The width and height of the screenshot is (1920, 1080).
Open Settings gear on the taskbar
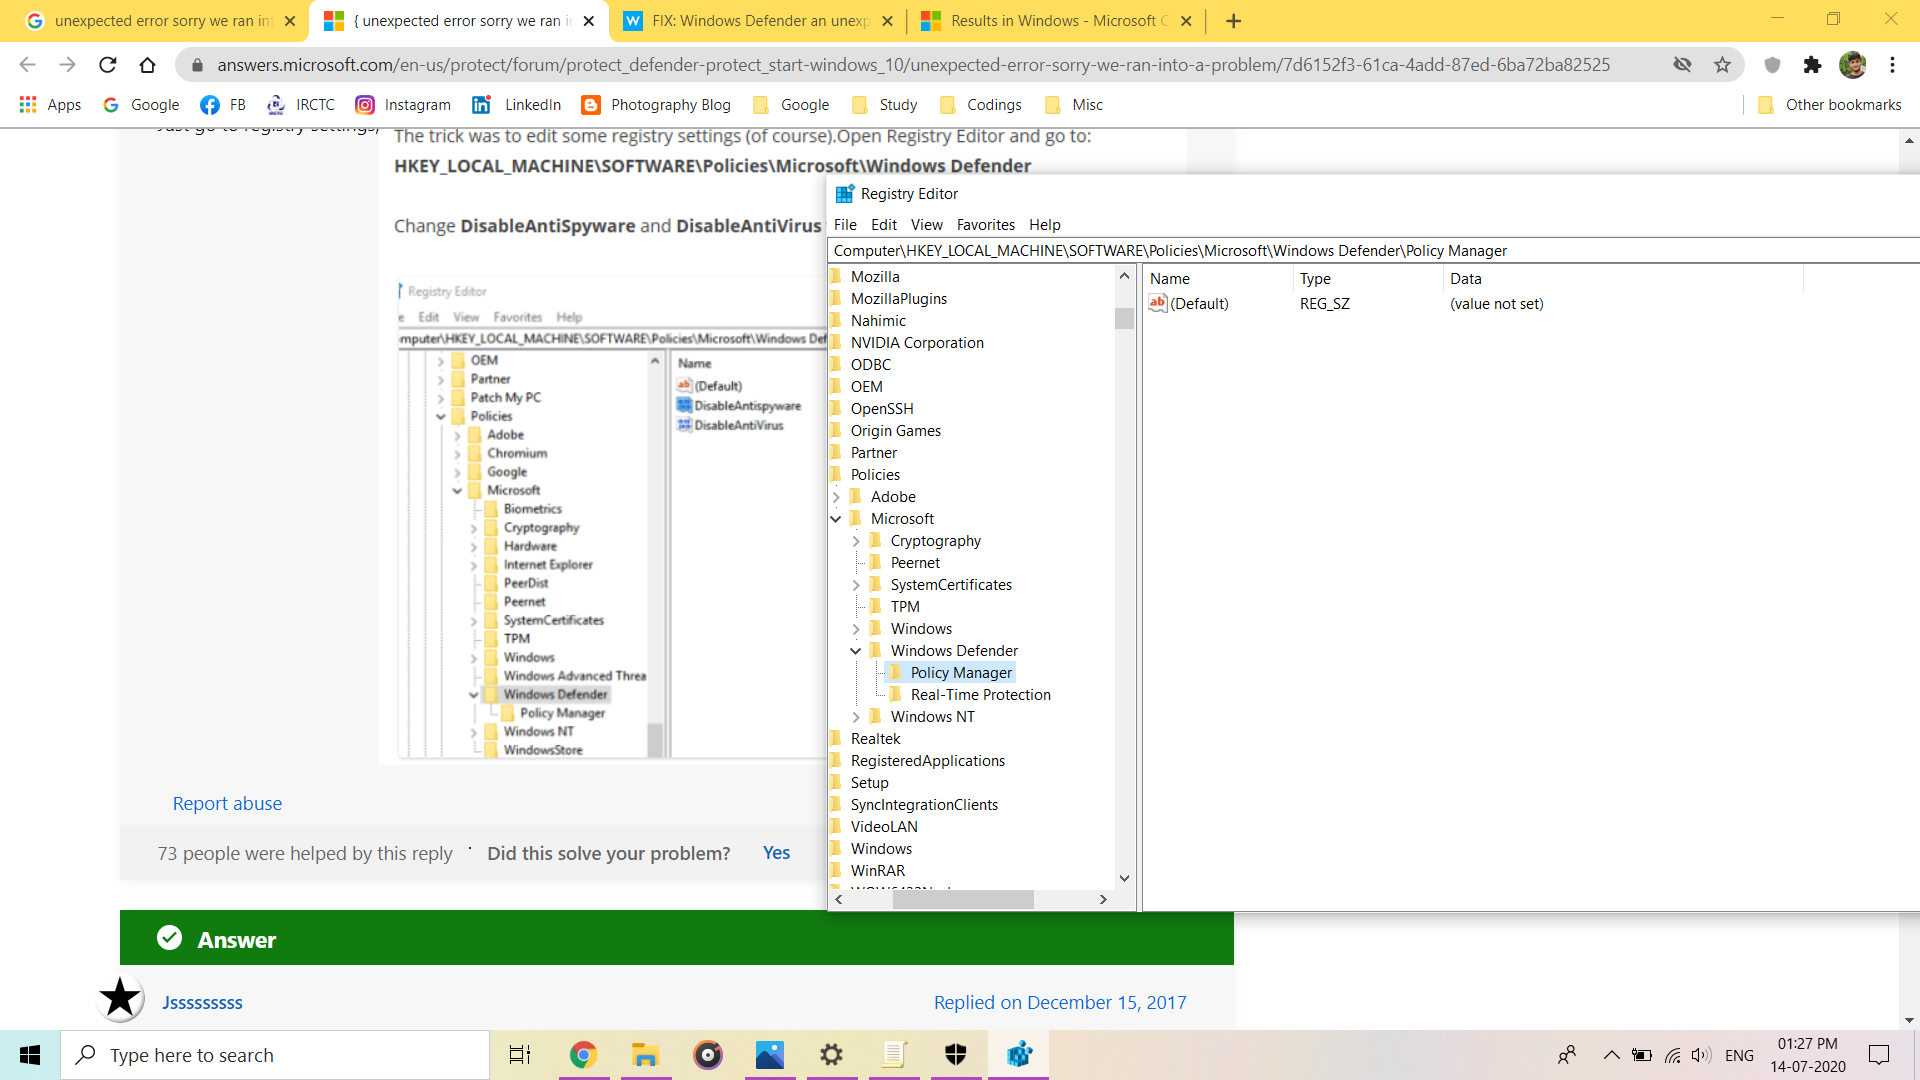[x=832, y=1055]
